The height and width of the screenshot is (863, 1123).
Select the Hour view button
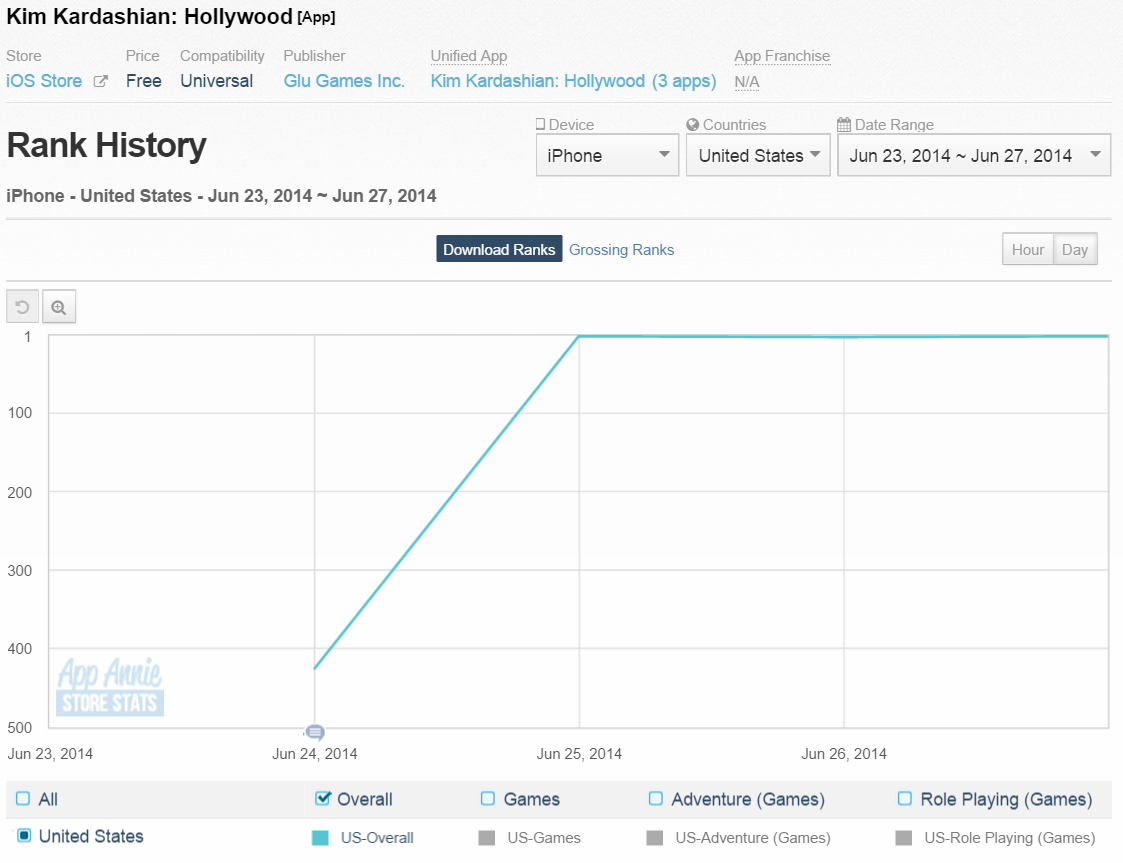(1028, 249)
